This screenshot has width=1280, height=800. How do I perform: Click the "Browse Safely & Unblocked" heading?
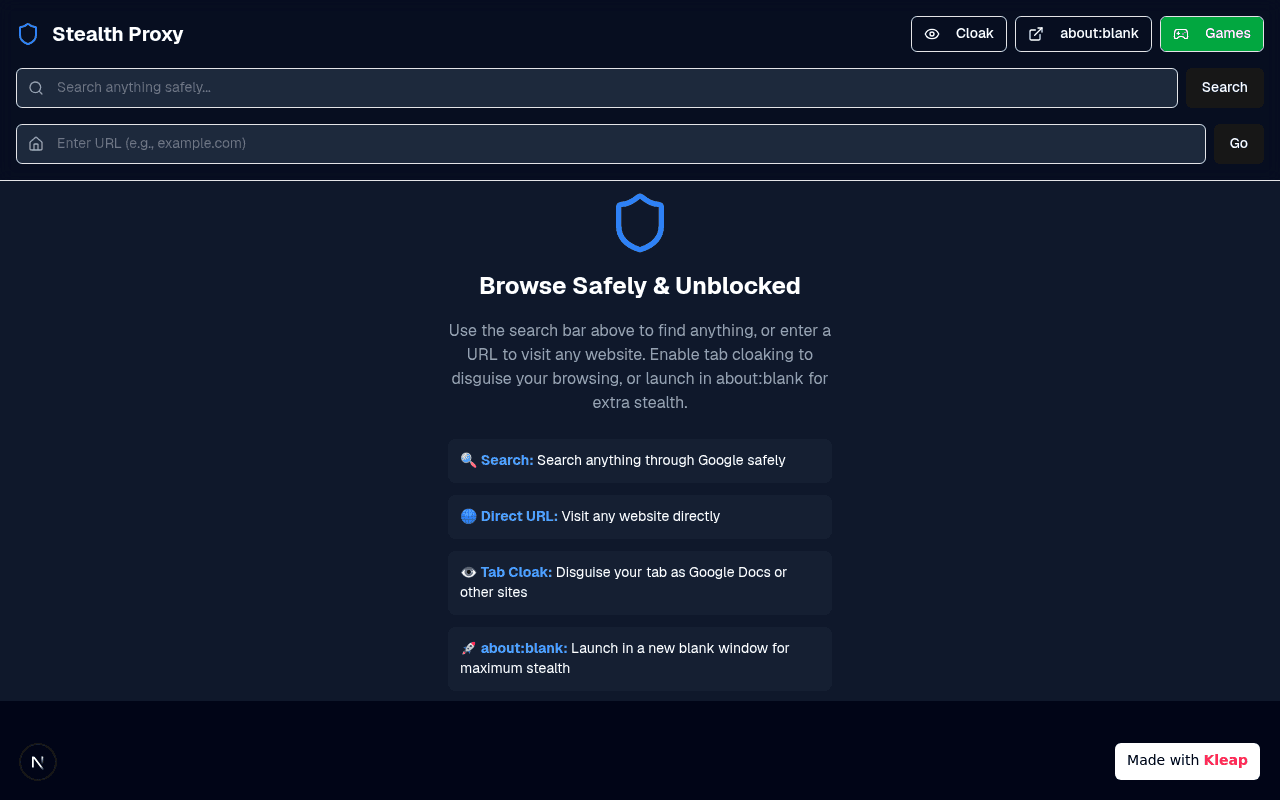point(640,286)
